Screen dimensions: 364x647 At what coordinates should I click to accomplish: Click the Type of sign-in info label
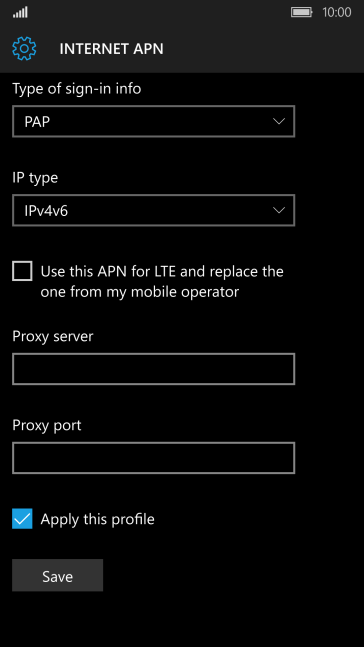77,89
